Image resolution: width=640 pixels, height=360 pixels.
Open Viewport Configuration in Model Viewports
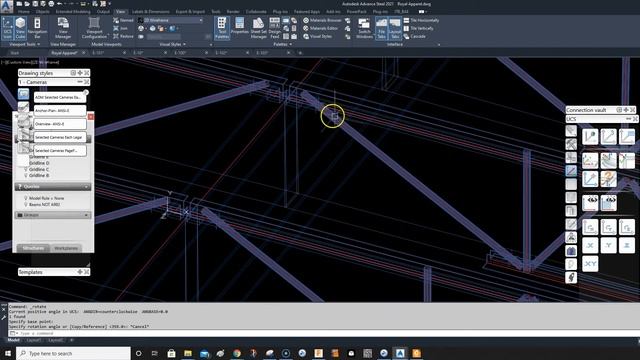(94, 28)
